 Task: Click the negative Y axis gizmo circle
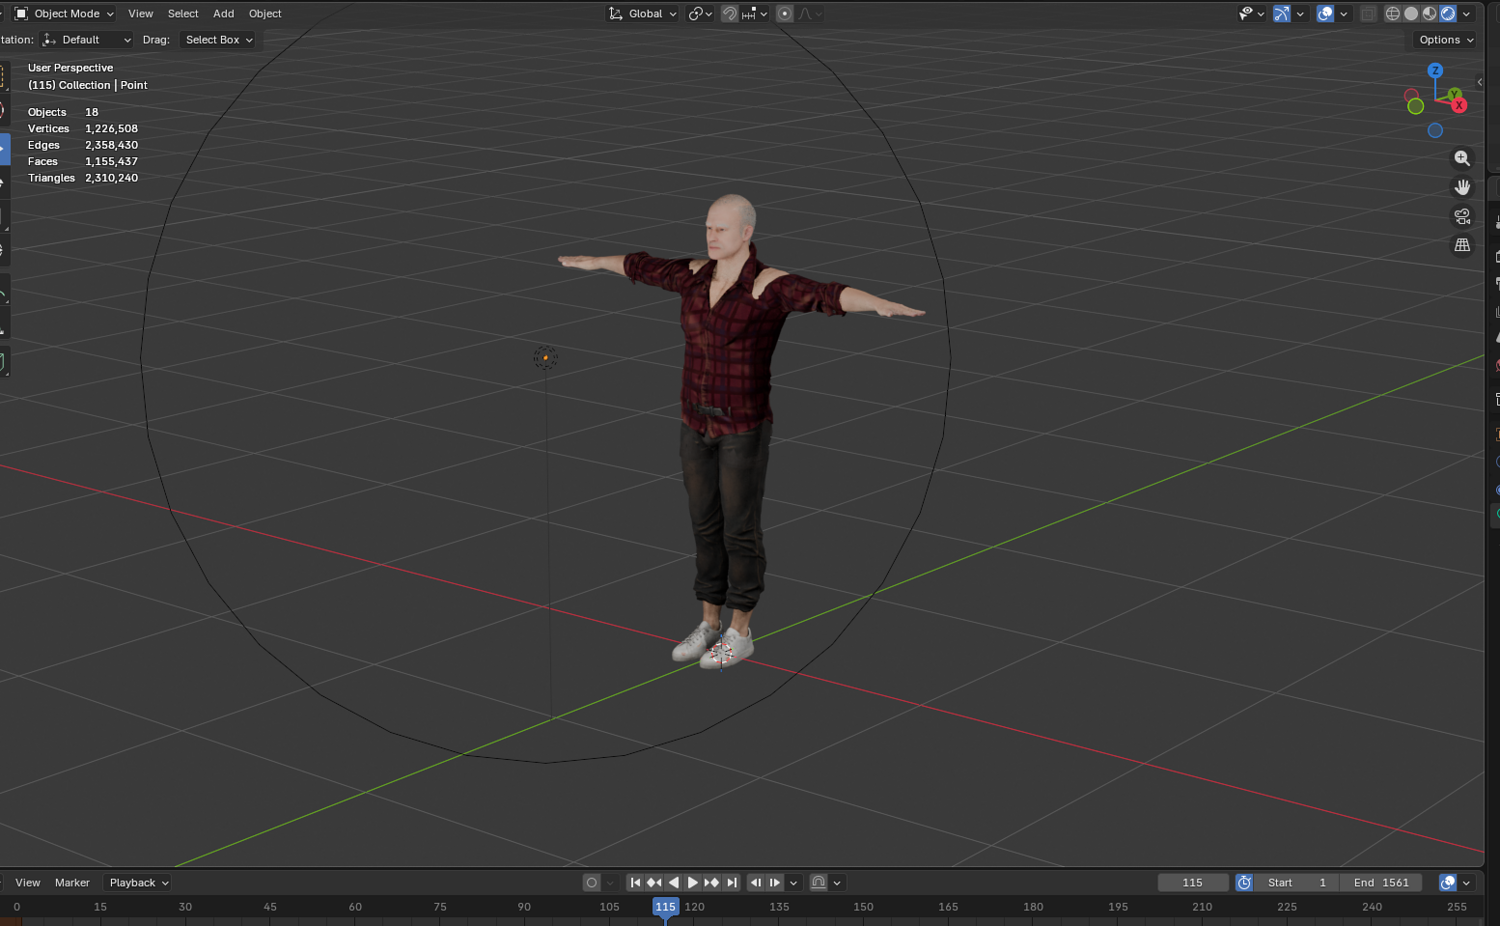click(x=1415, y=106)
